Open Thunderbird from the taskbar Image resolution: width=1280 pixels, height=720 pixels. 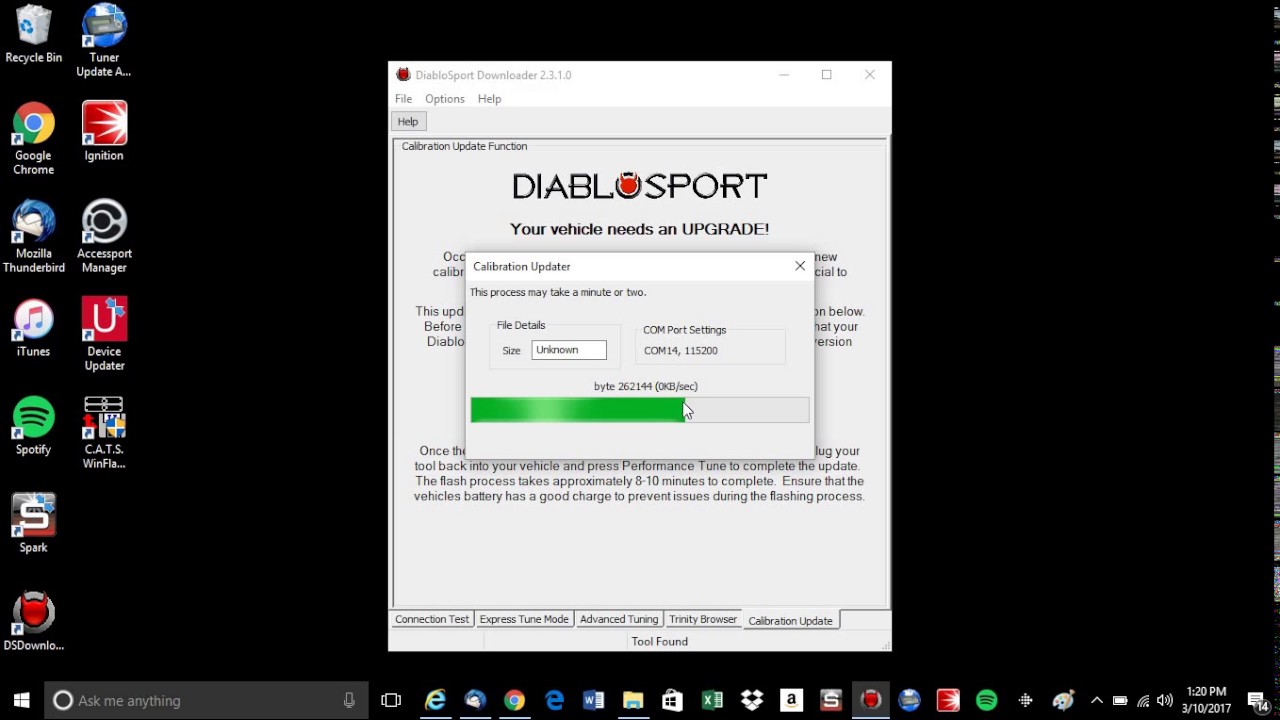[x=475, y=700]
